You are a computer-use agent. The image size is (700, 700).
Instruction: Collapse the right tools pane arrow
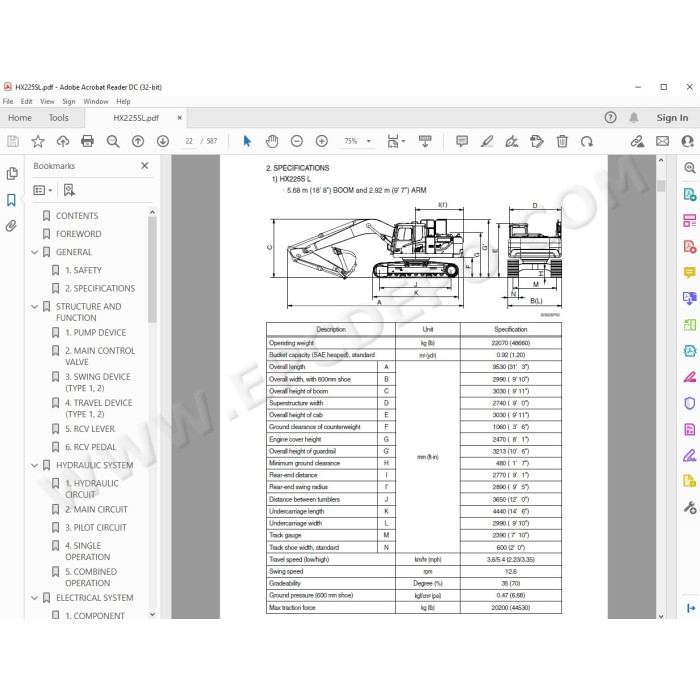click(691, 608)
